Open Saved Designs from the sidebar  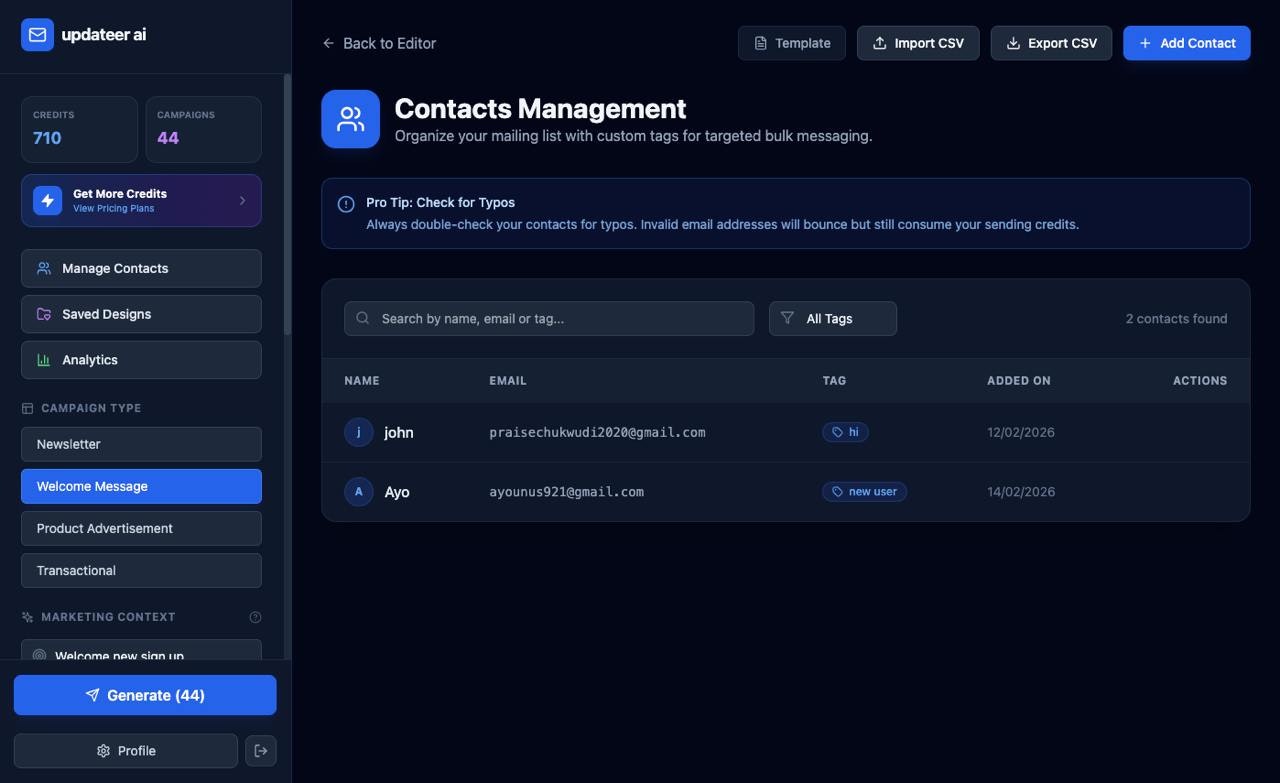click(141, 314)
